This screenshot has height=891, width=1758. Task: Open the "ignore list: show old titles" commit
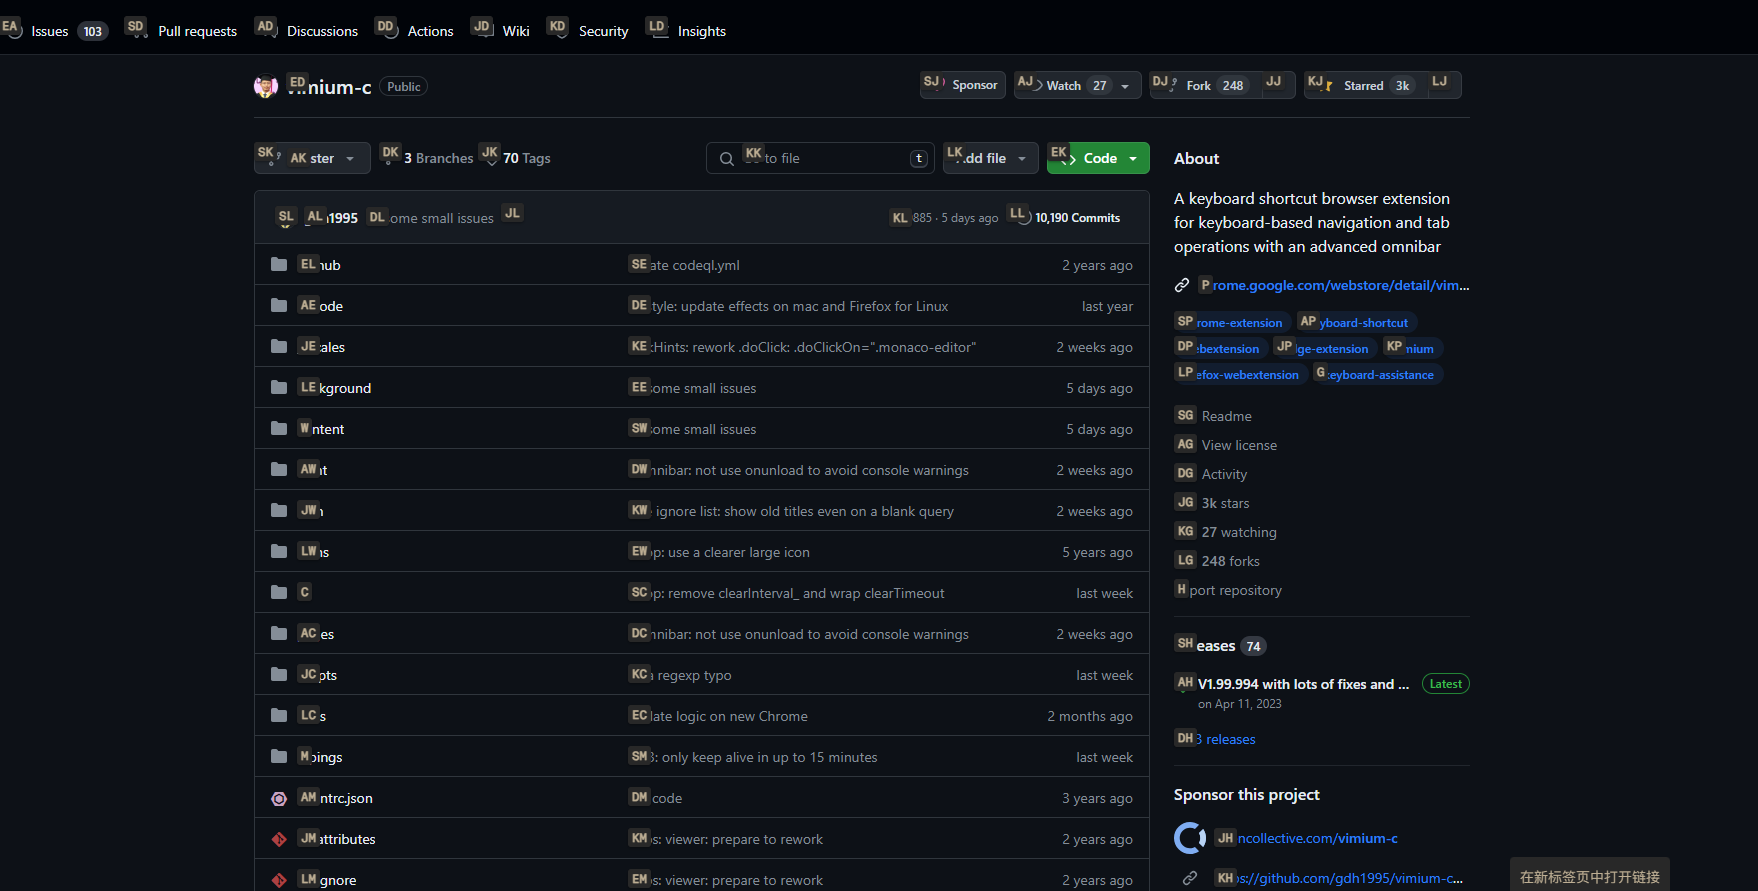coord(792,511)
